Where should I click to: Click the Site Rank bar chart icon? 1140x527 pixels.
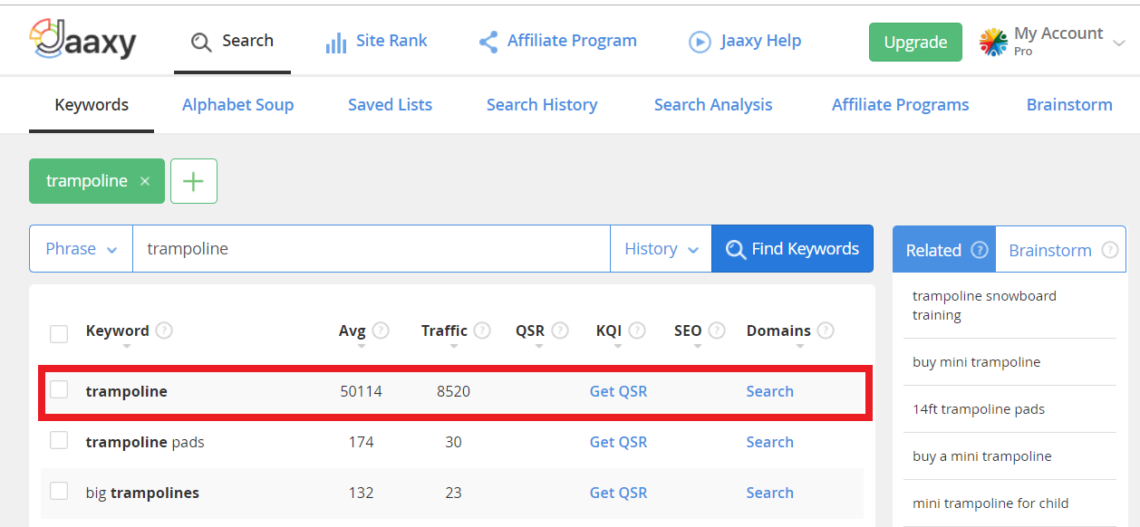pos(336,43)
